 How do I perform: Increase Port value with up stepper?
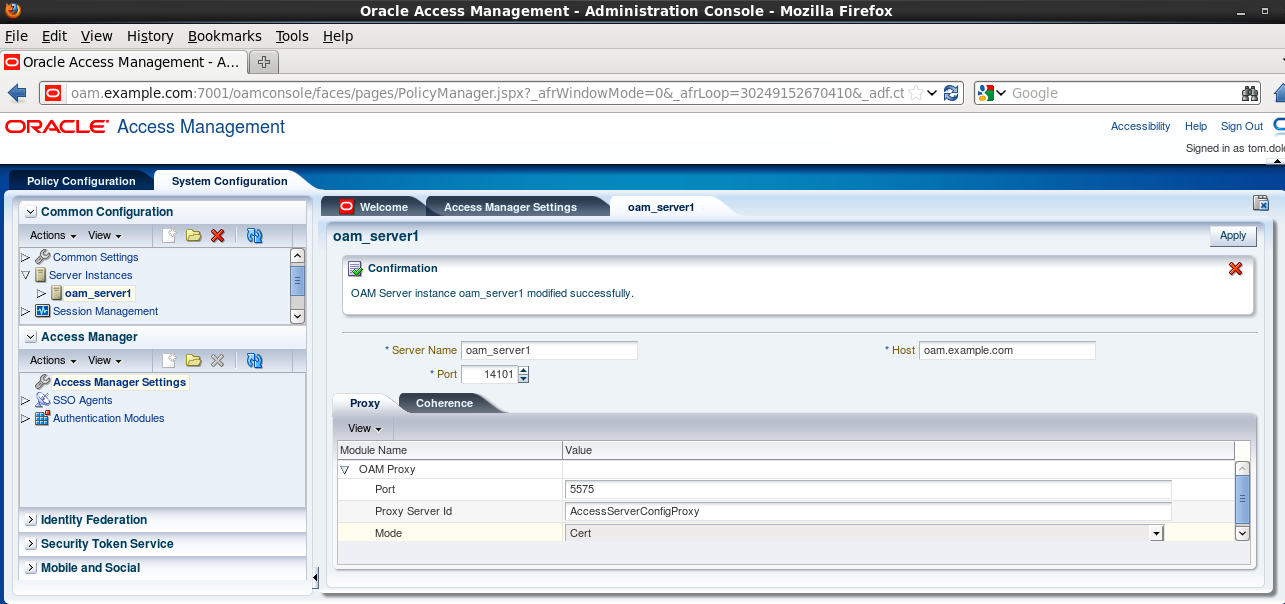tap(523, 371)
